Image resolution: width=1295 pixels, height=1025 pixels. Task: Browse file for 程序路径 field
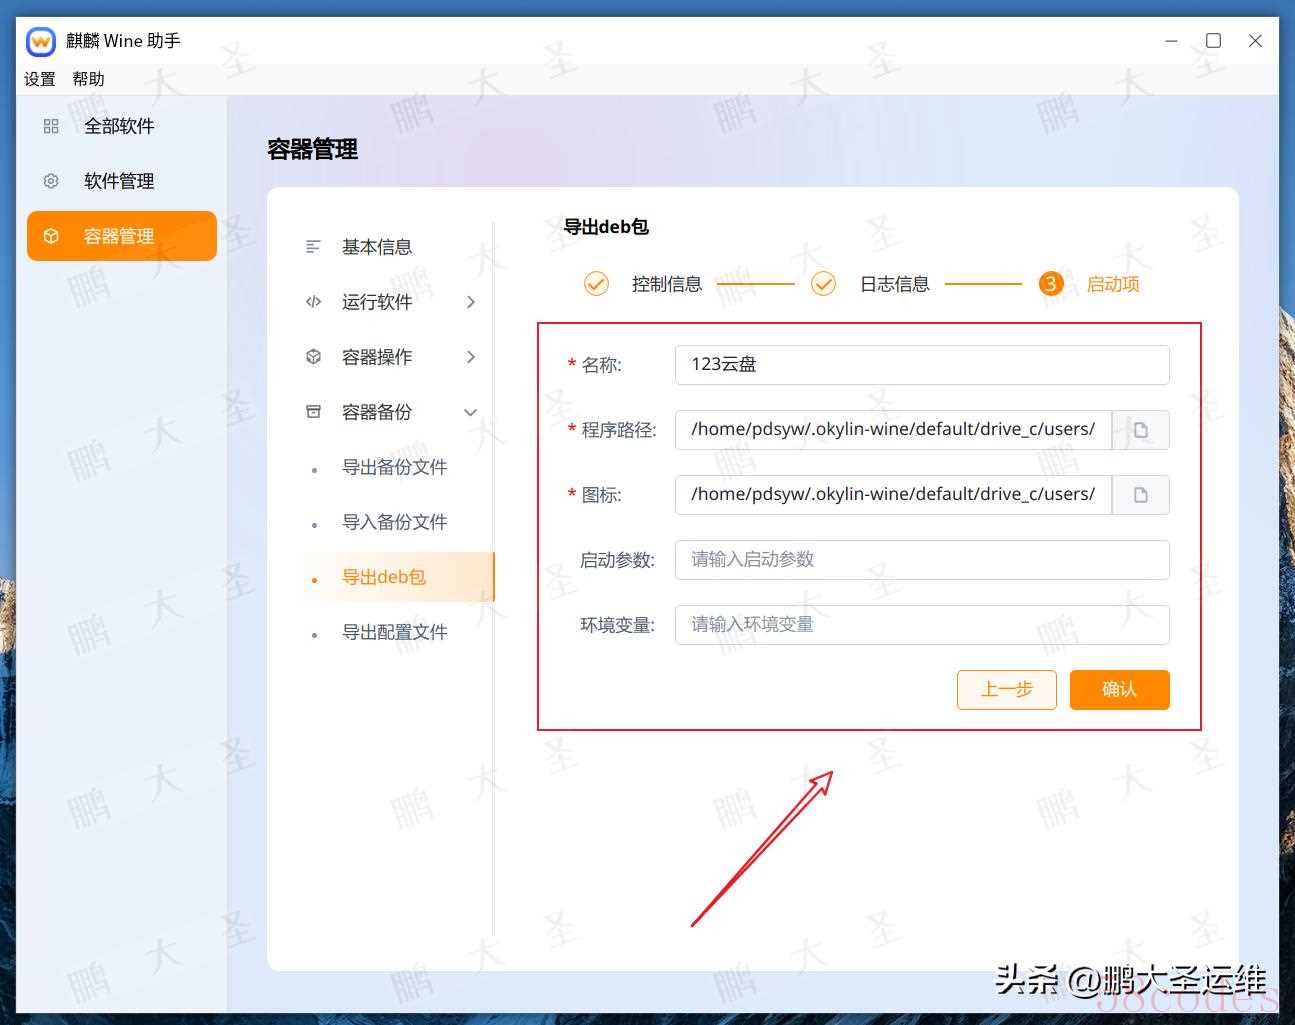click(1140, 430)
